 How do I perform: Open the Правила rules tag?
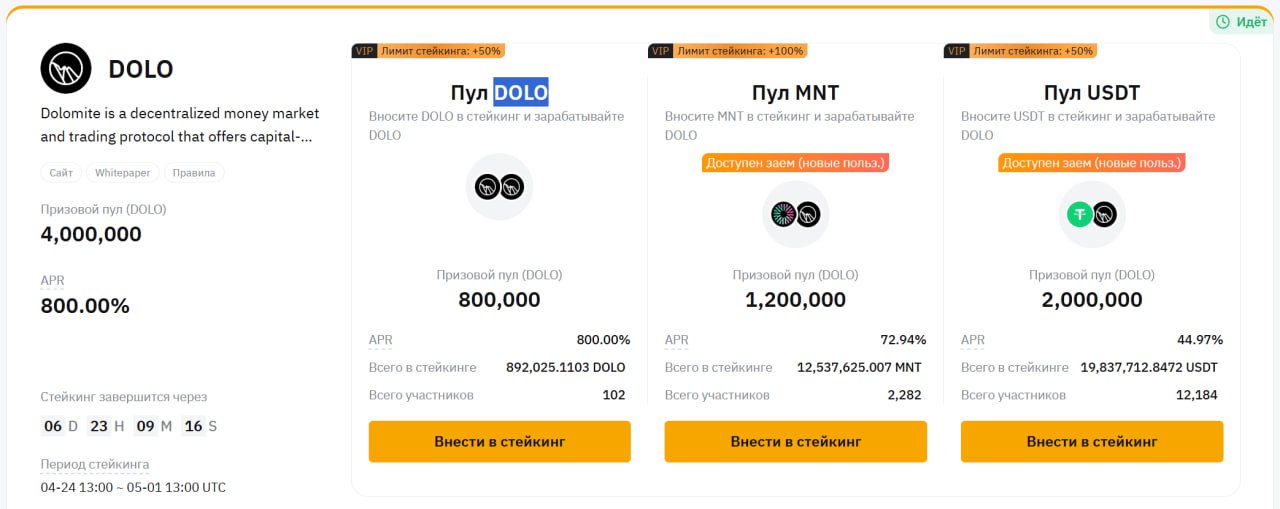pyautogui.click(x=194, y=173)
